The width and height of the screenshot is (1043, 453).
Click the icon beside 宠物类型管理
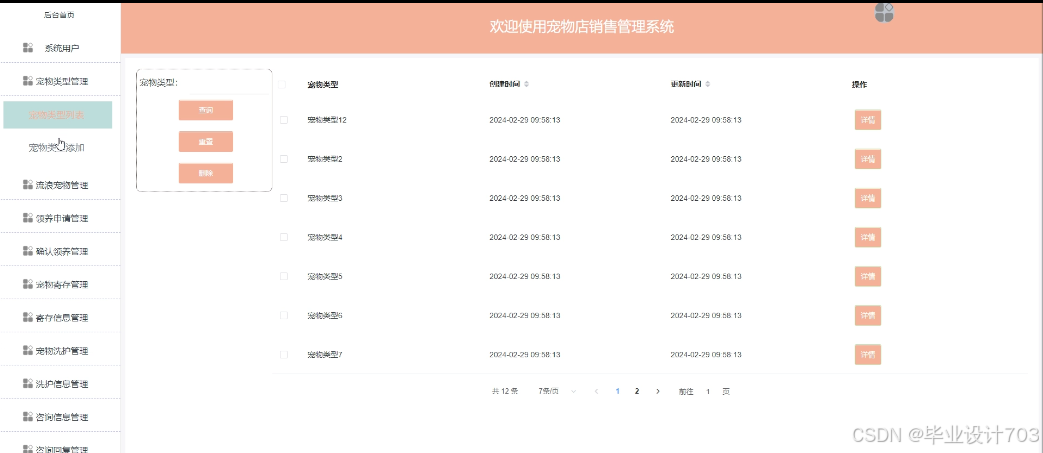pos(28,81)
